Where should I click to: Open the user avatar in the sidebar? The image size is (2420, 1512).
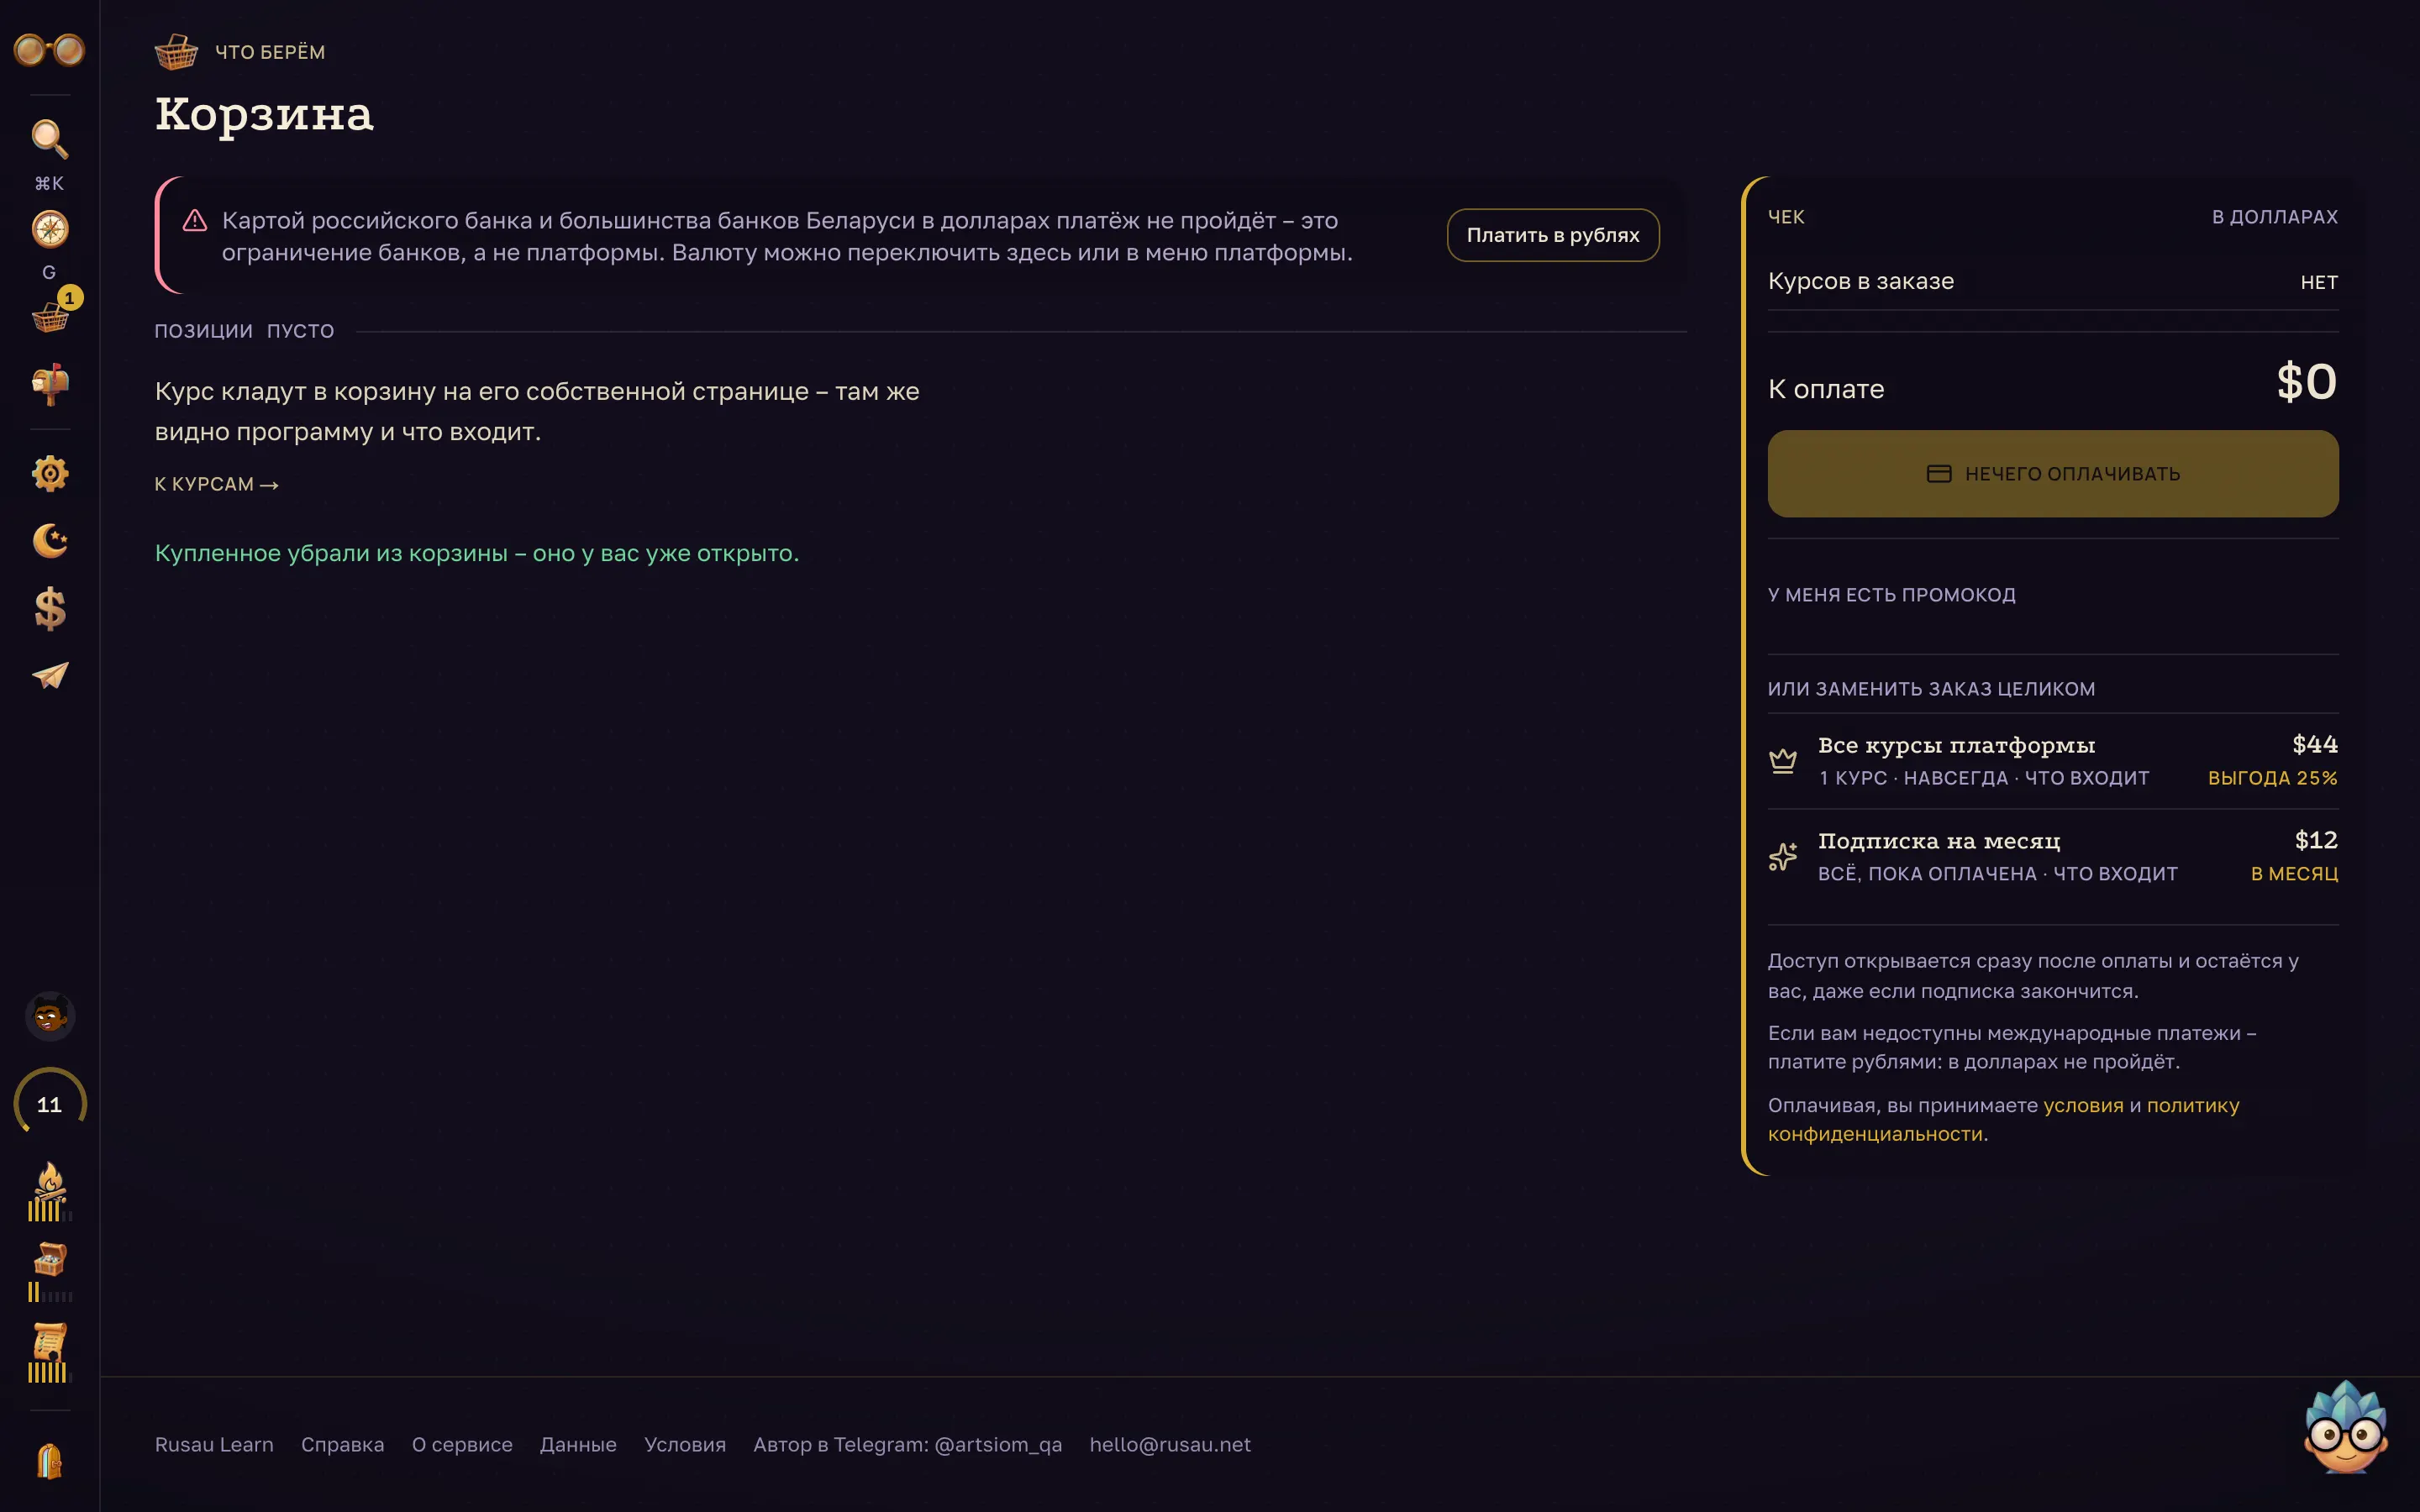[49, 1017]
